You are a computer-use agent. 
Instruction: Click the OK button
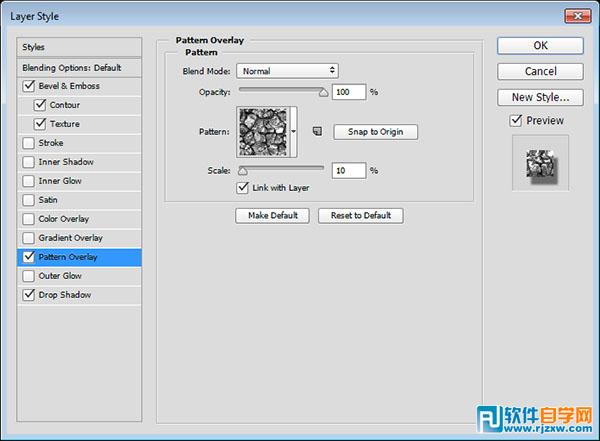[x=540, y=46]
